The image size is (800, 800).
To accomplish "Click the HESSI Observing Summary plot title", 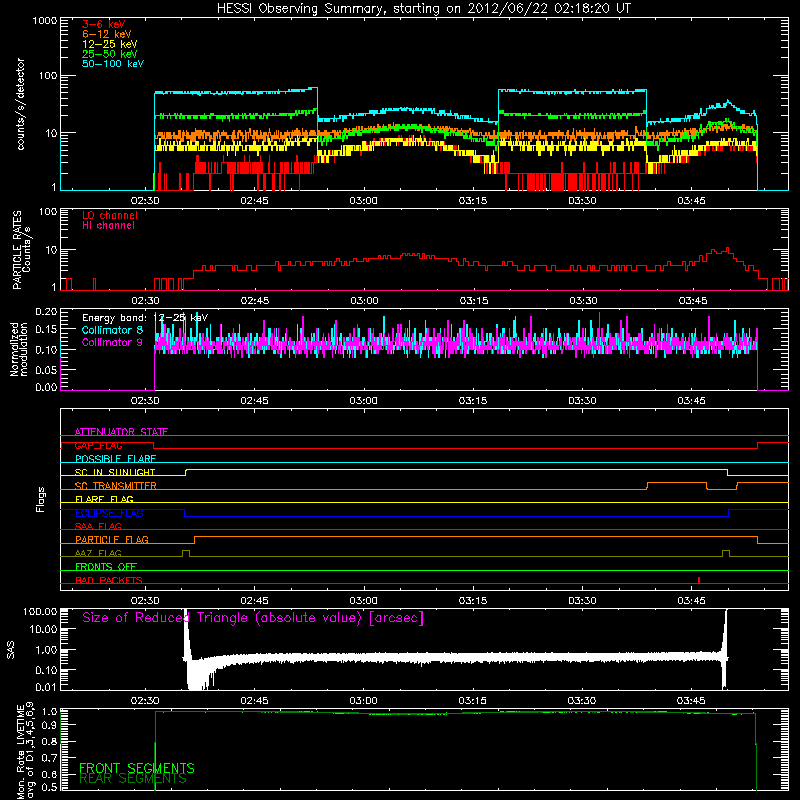I will click(424, 9).
